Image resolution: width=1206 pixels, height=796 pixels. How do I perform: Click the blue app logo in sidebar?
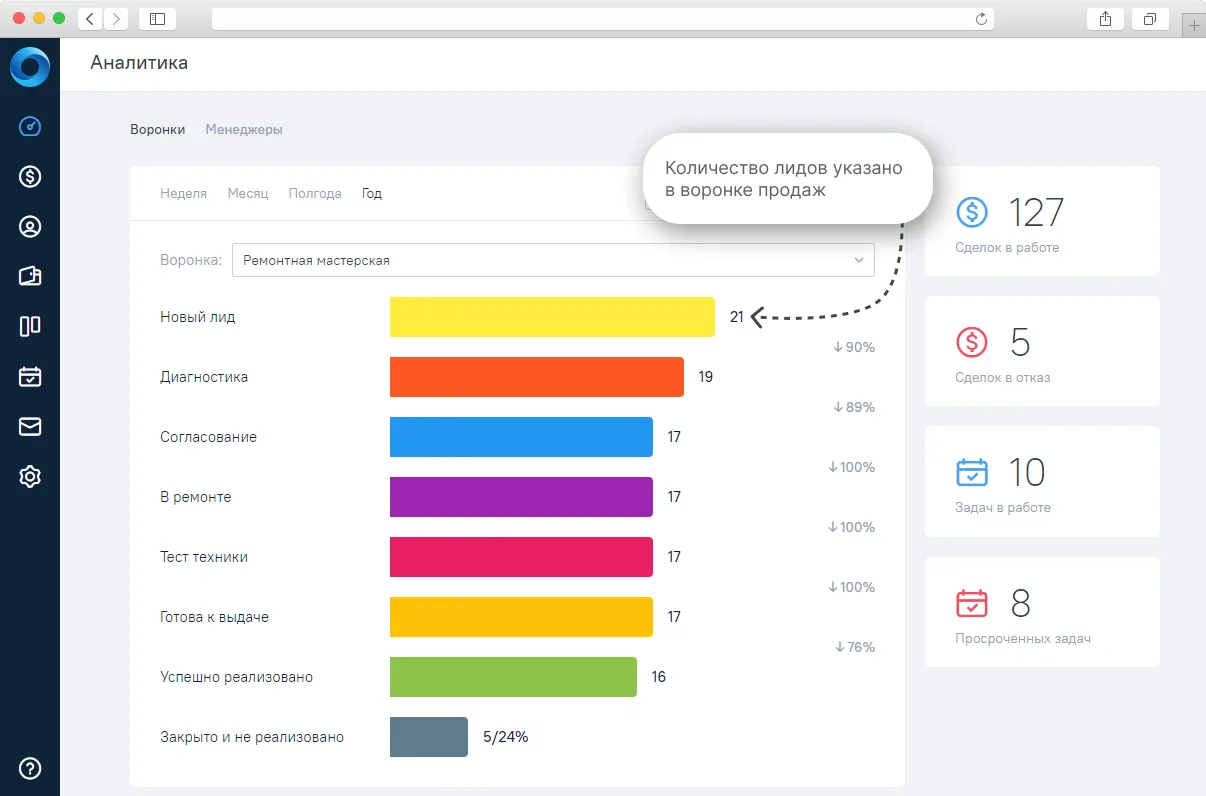coord(30,67)
